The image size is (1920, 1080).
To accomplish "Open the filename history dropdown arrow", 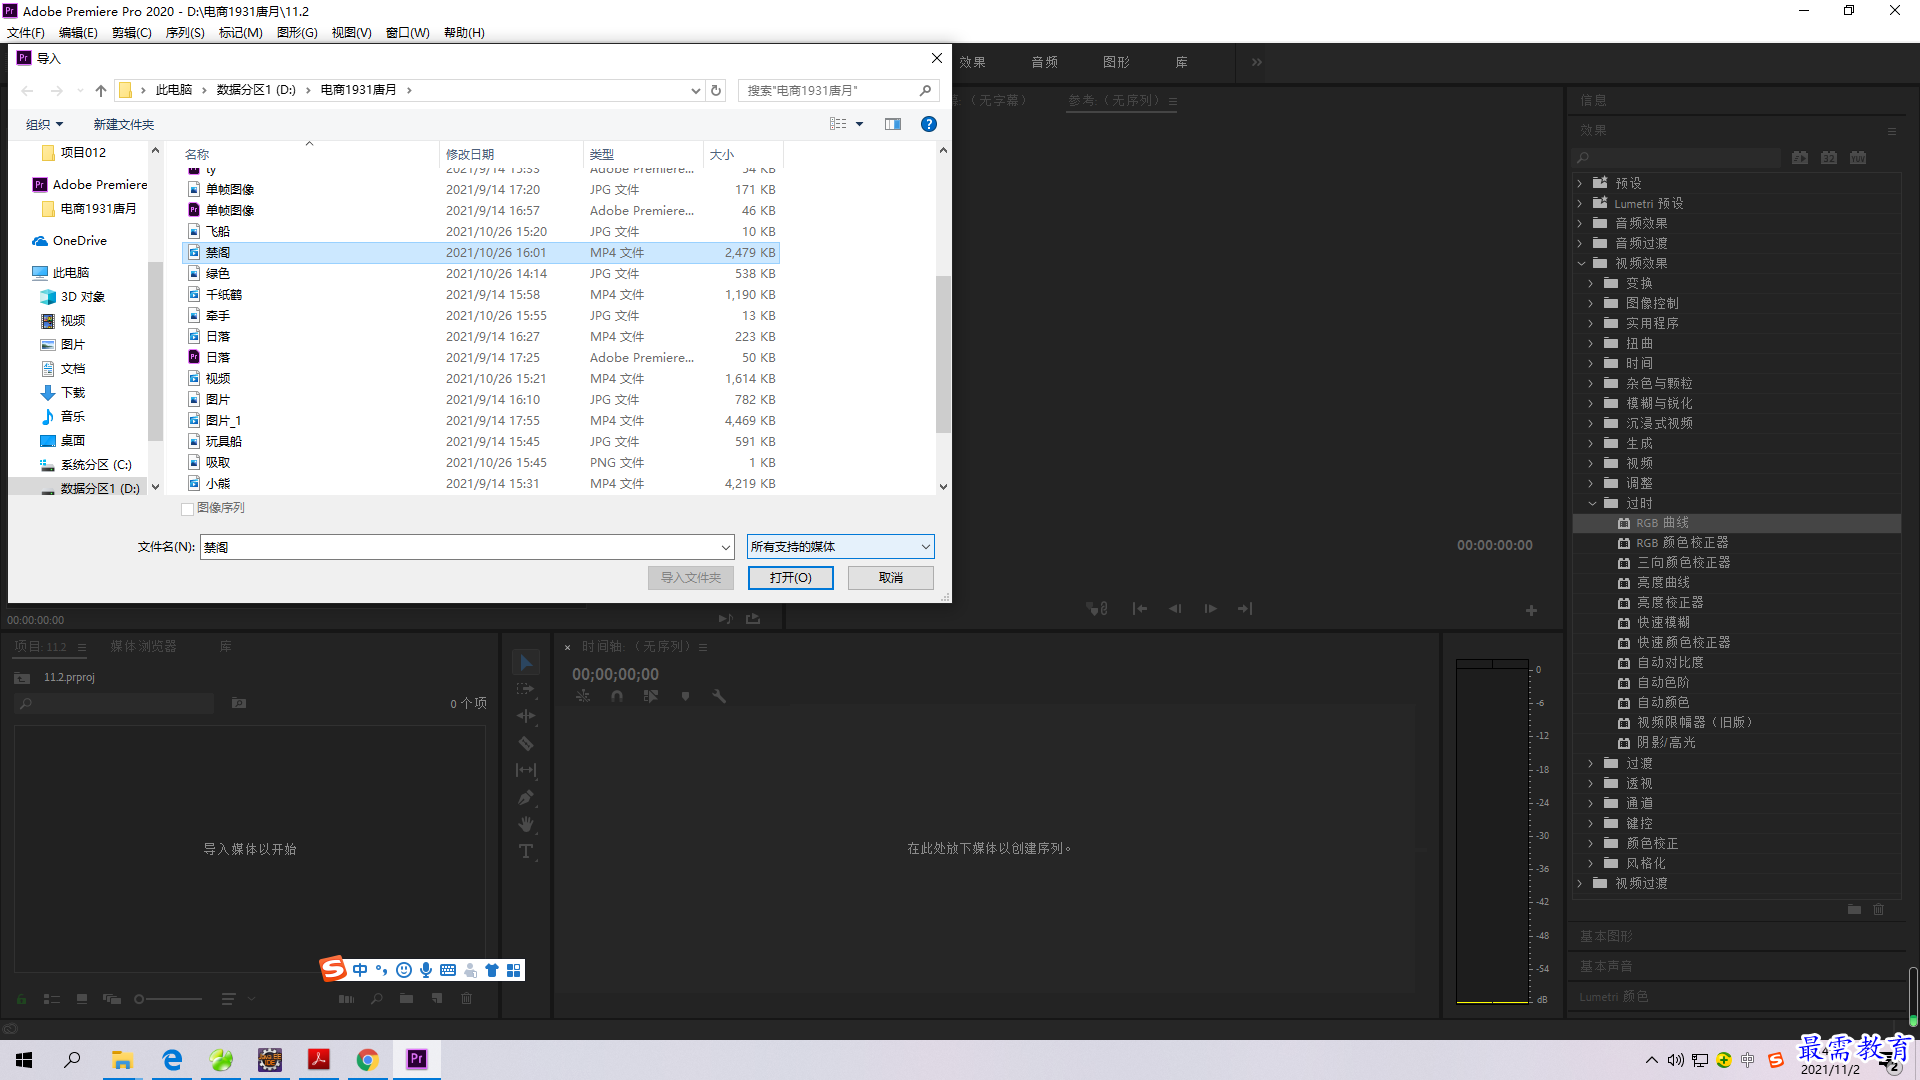I will (726, 547).
